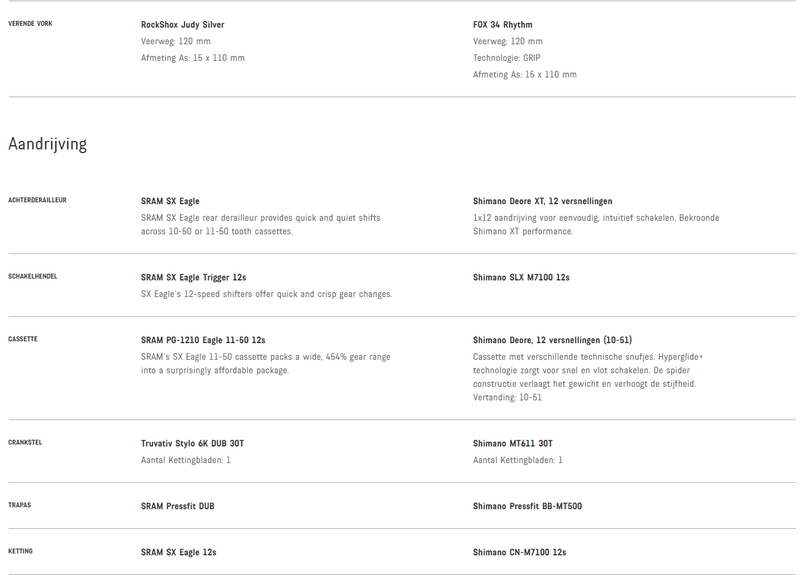
Task: Click Shimano Deore 12 versnellingen (10-51) title
Action: (552, 340)
